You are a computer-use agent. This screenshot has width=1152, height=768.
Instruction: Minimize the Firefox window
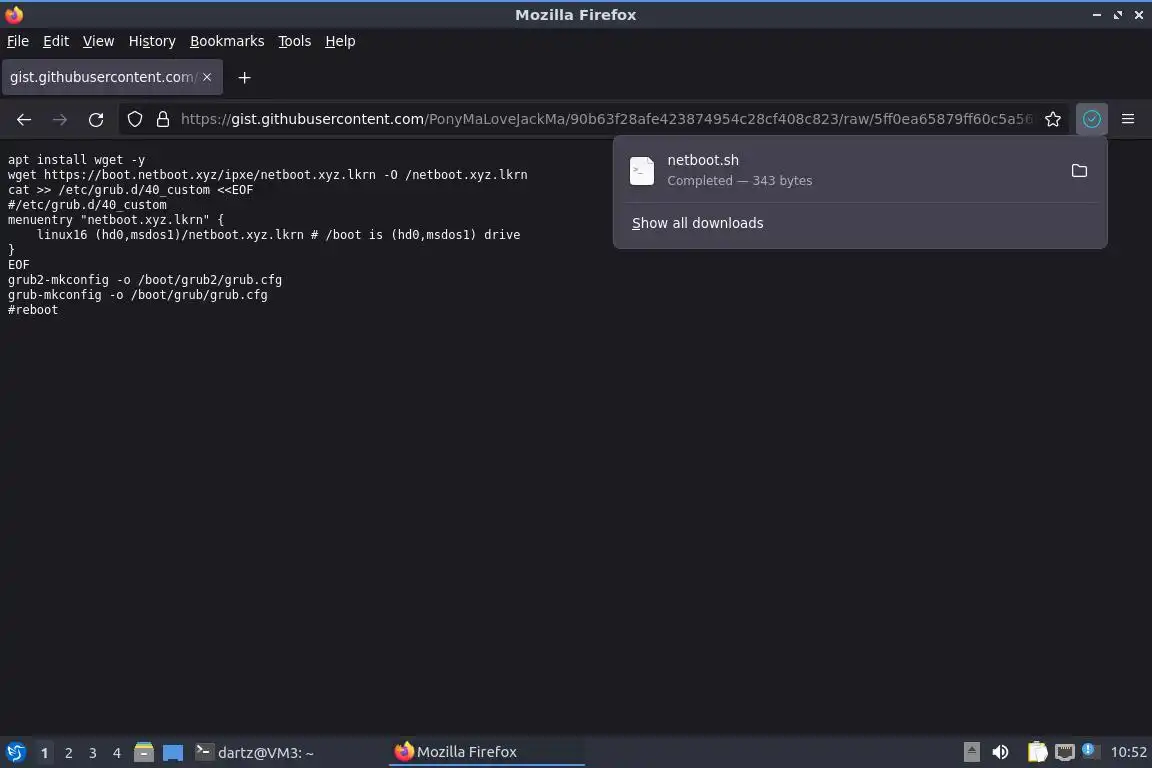1097,15
